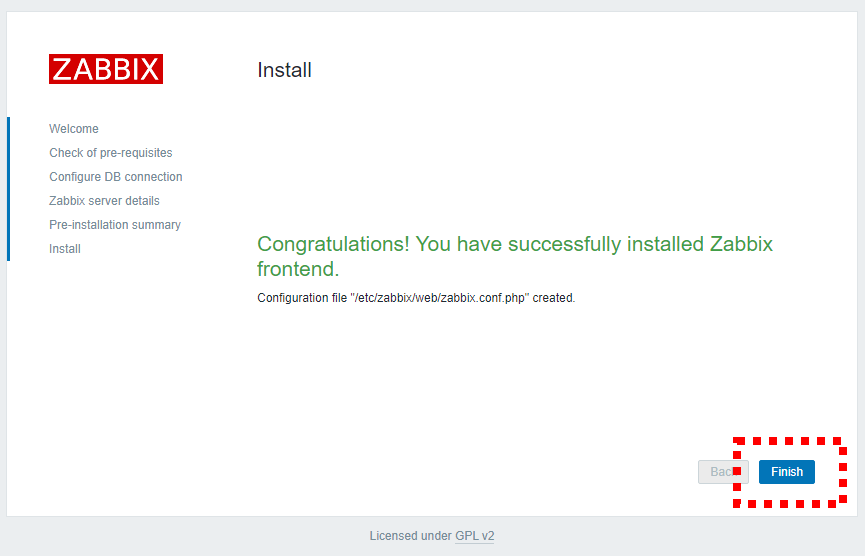
Task: Open the GPL v2 license link
Action: pos(474,536)
